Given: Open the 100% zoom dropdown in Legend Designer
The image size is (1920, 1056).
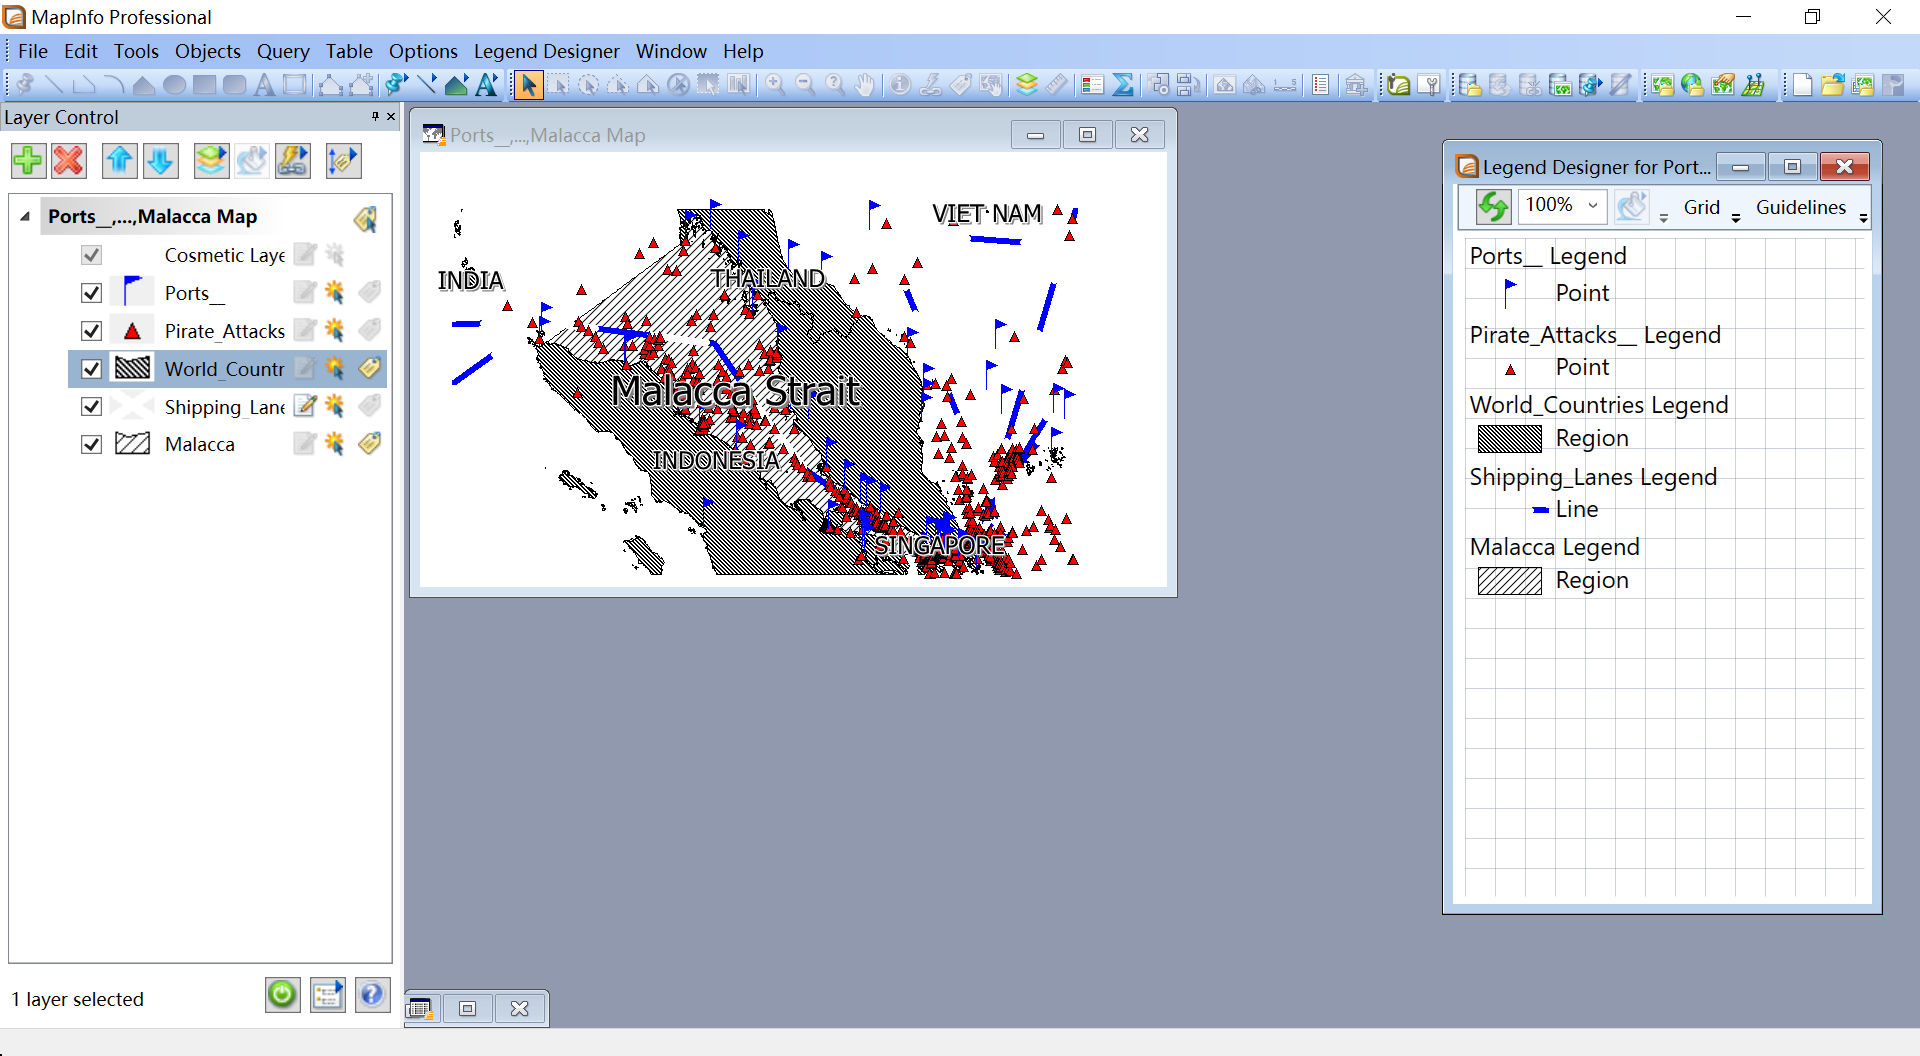Looking at the screenshot, I should click(1592, 205).
